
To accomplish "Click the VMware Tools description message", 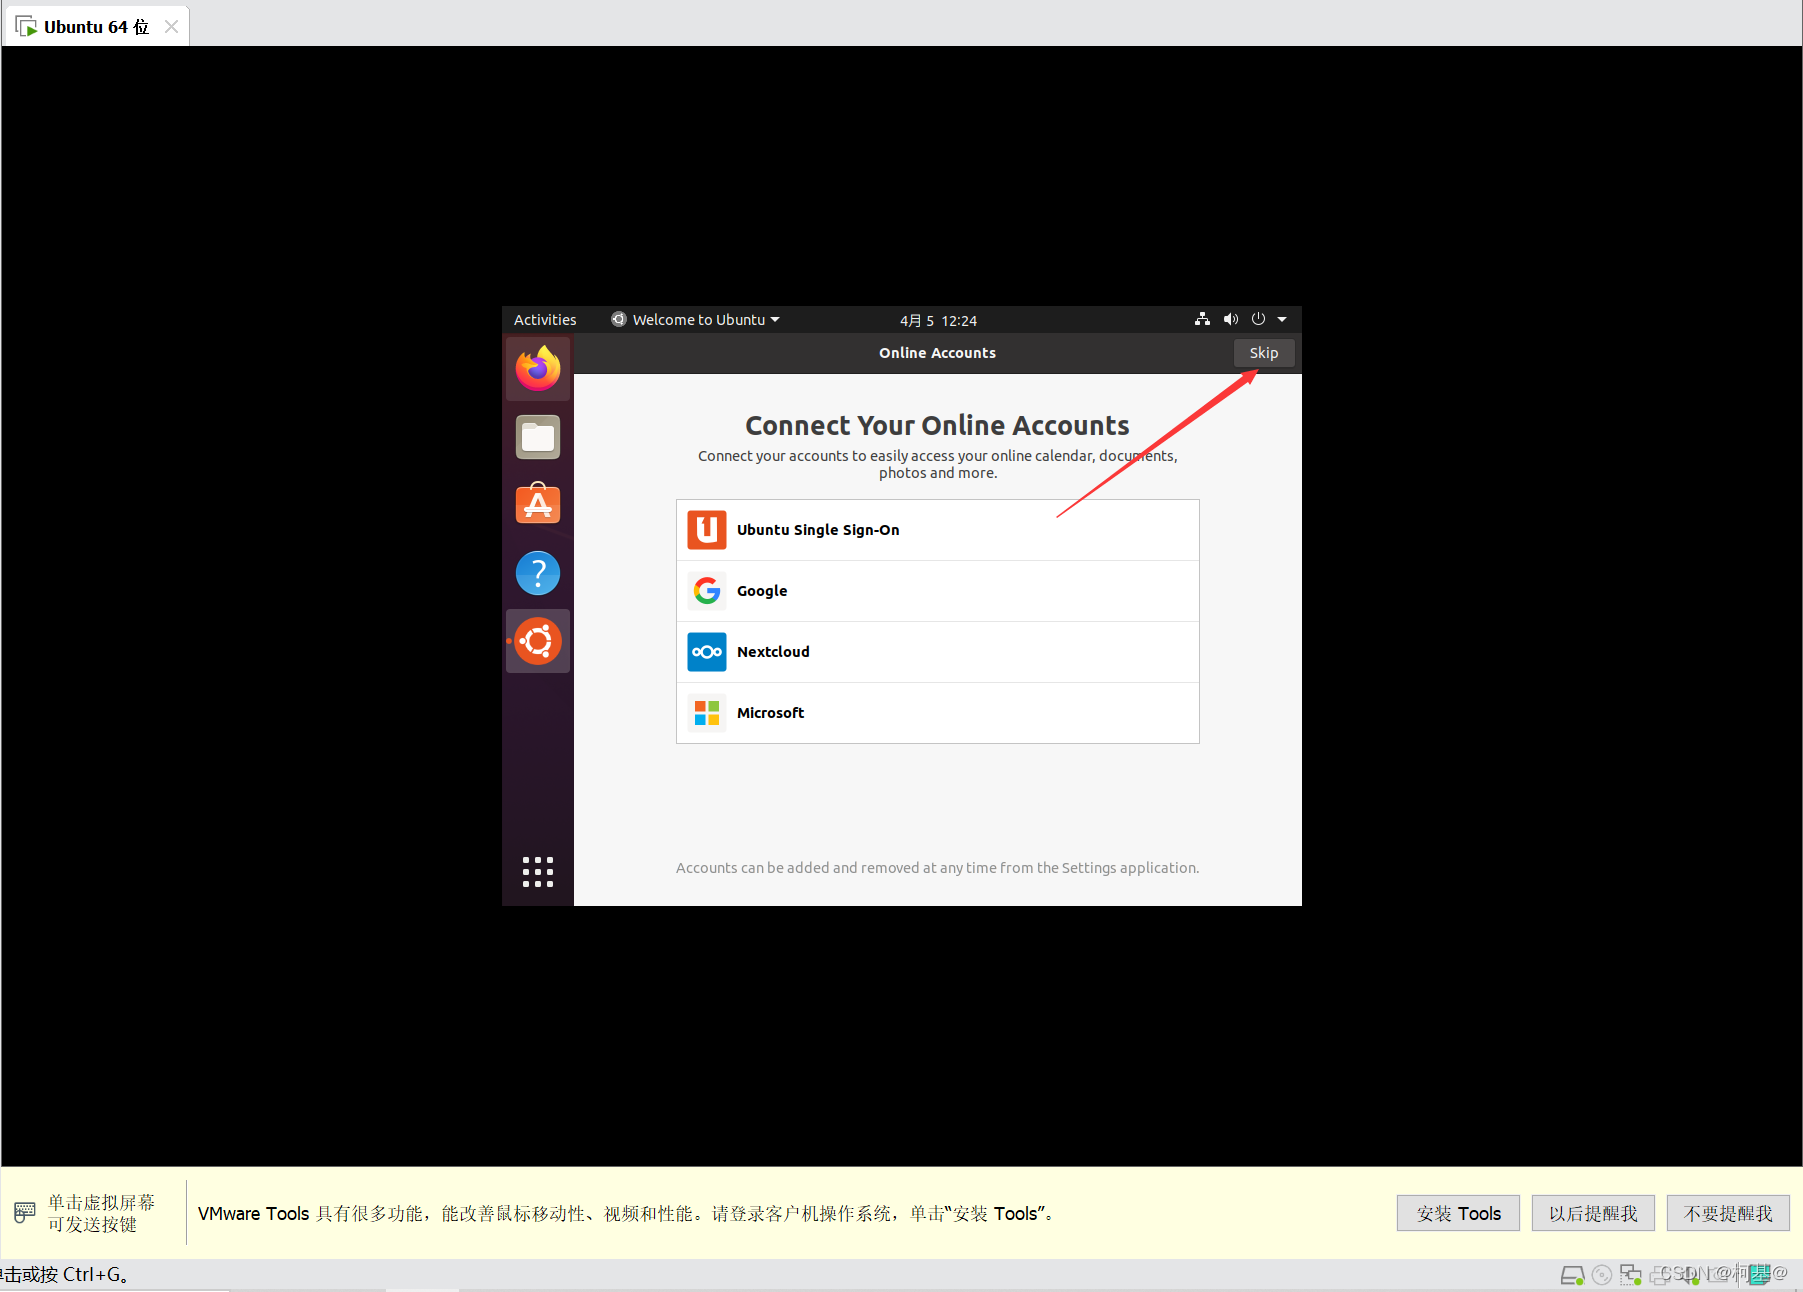I will 626,1213.
